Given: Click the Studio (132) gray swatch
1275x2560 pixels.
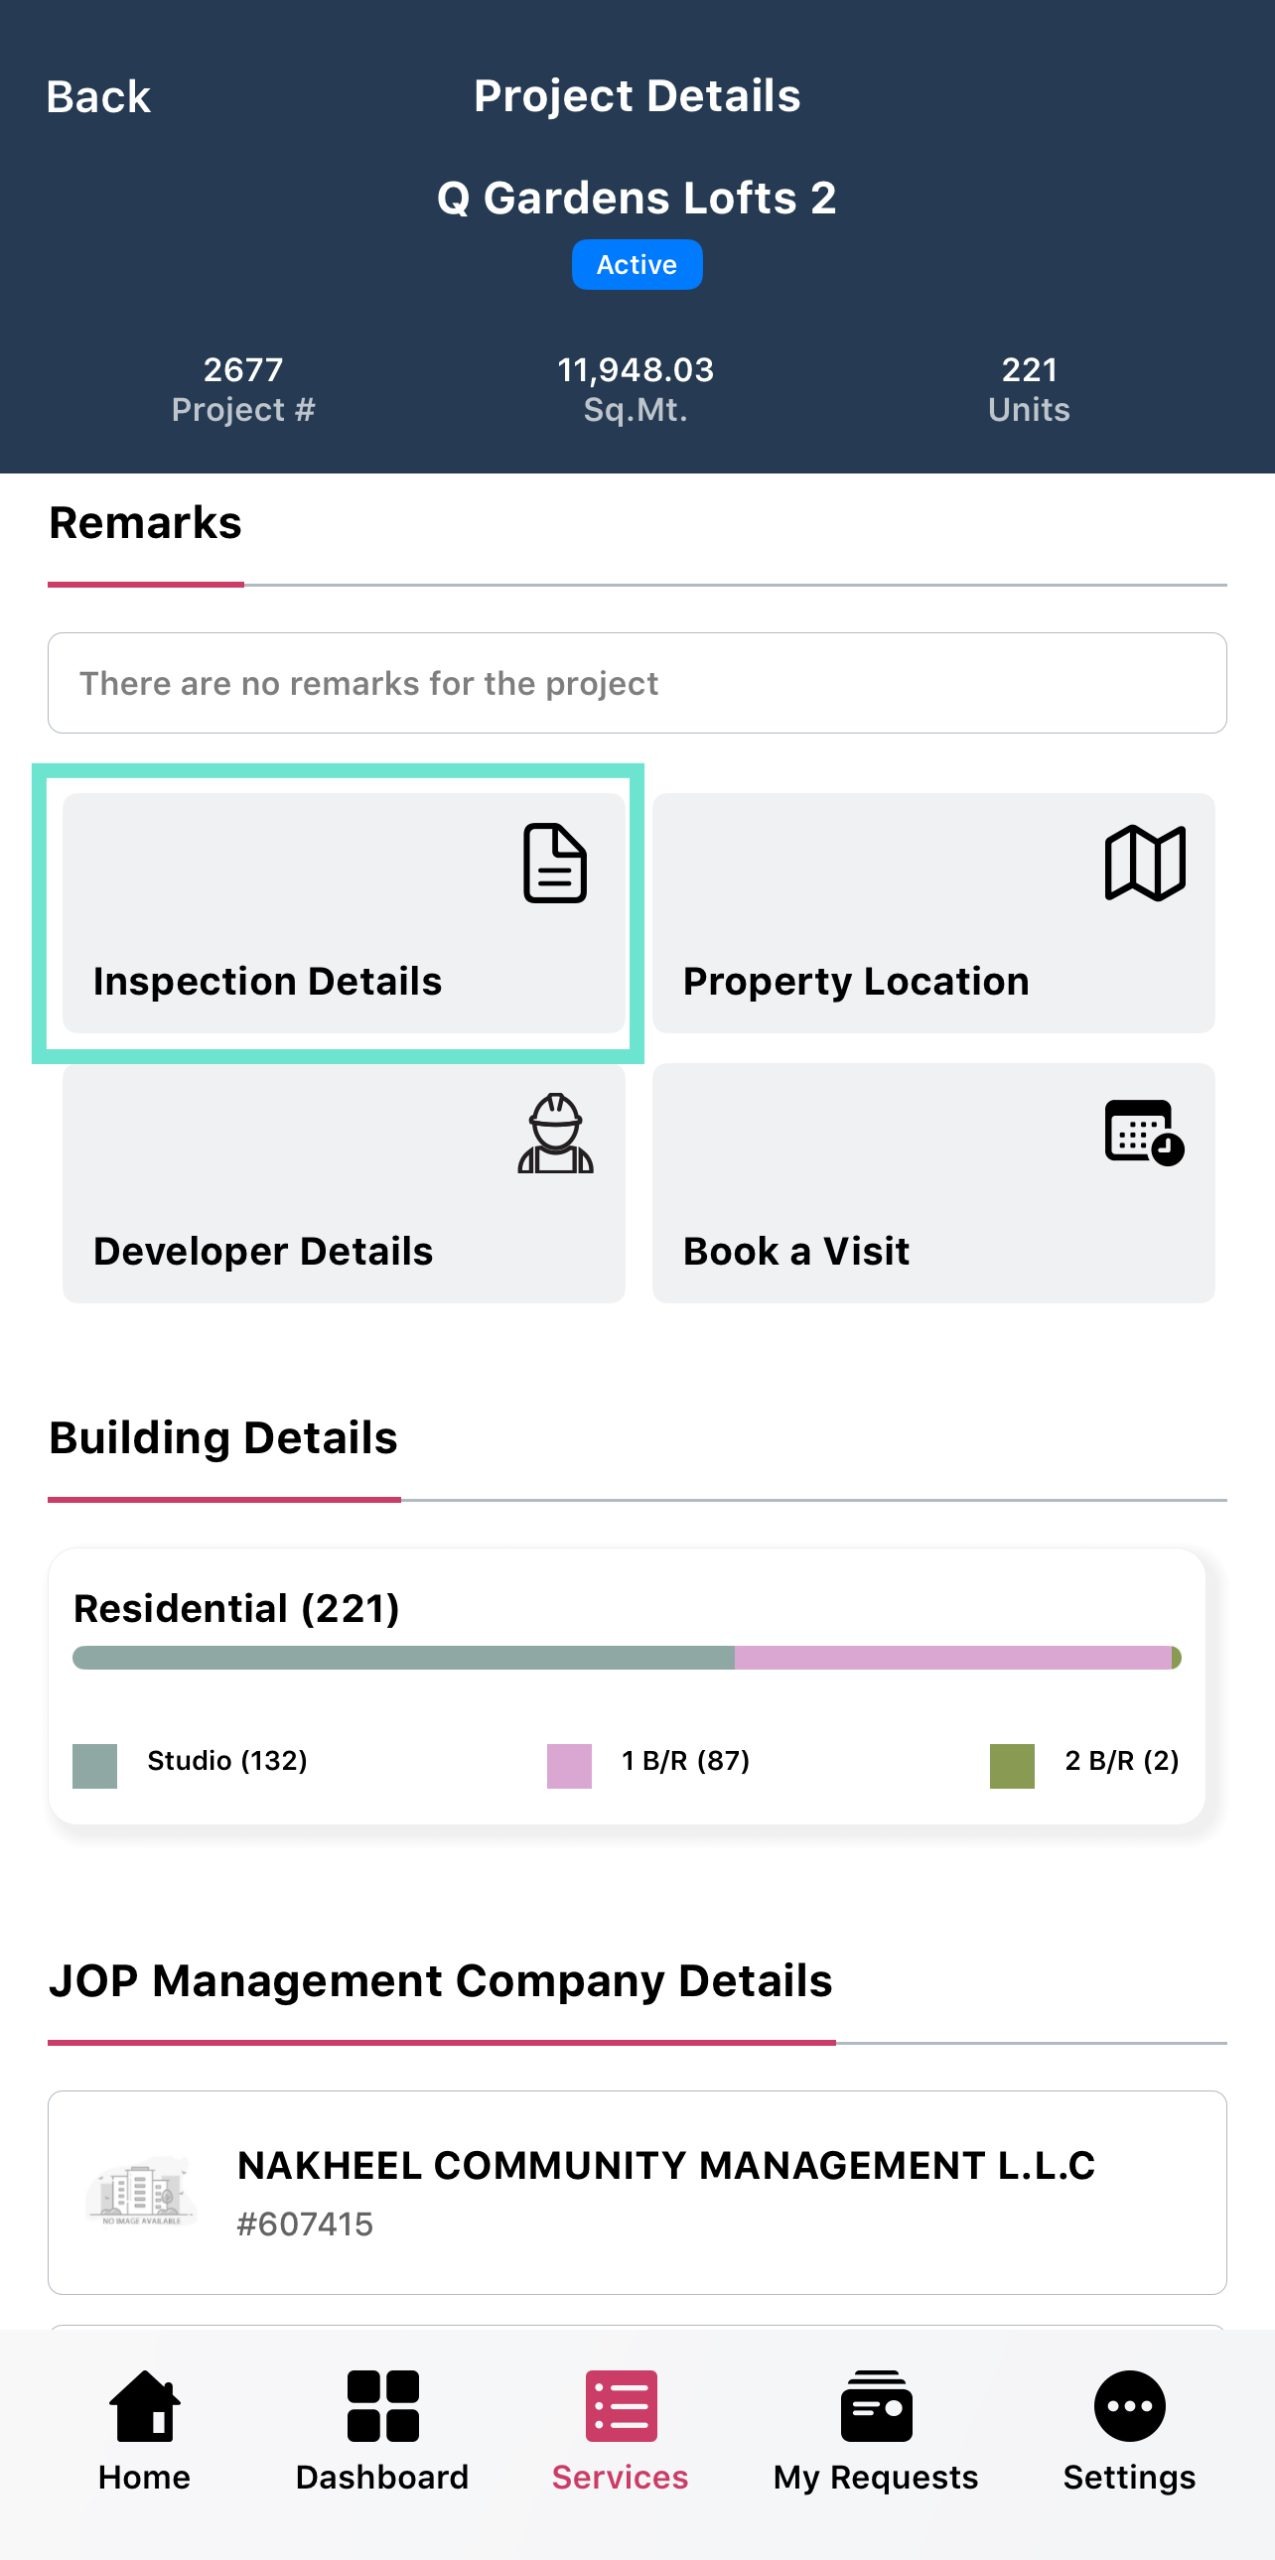Looking at the screenshot, I should (x=95, y=1765).
